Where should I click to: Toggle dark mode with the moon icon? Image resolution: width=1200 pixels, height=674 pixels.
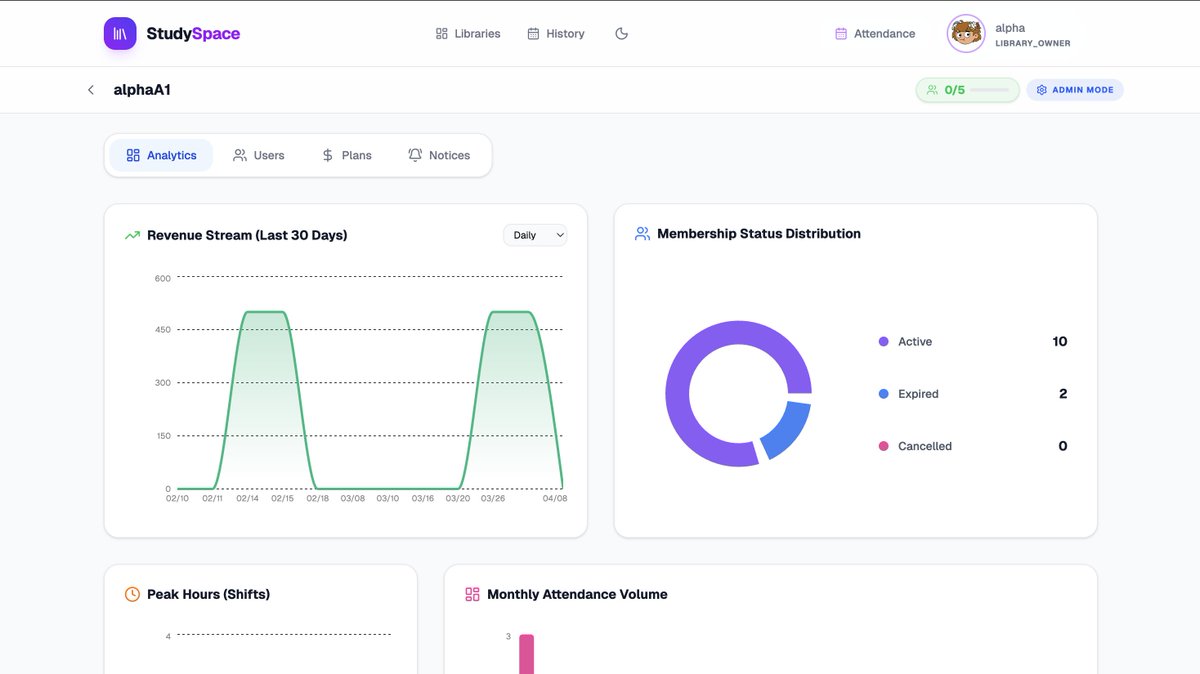621,34
